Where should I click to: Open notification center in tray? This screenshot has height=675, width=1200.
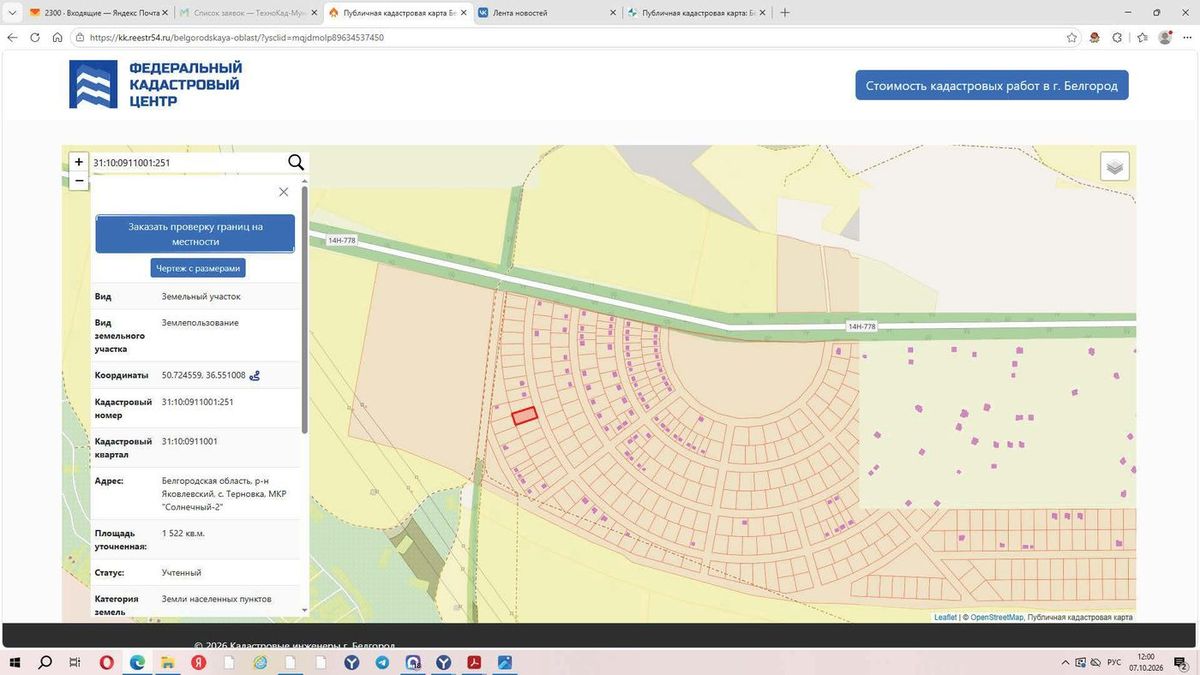coord(1181,663)
